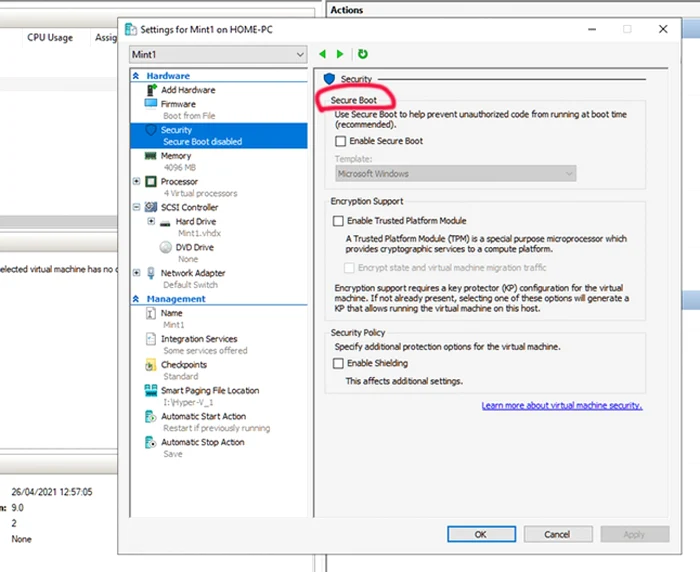Select Automatic Start Action label
Screen dimensions: 700x572
(x=204, y=417)
